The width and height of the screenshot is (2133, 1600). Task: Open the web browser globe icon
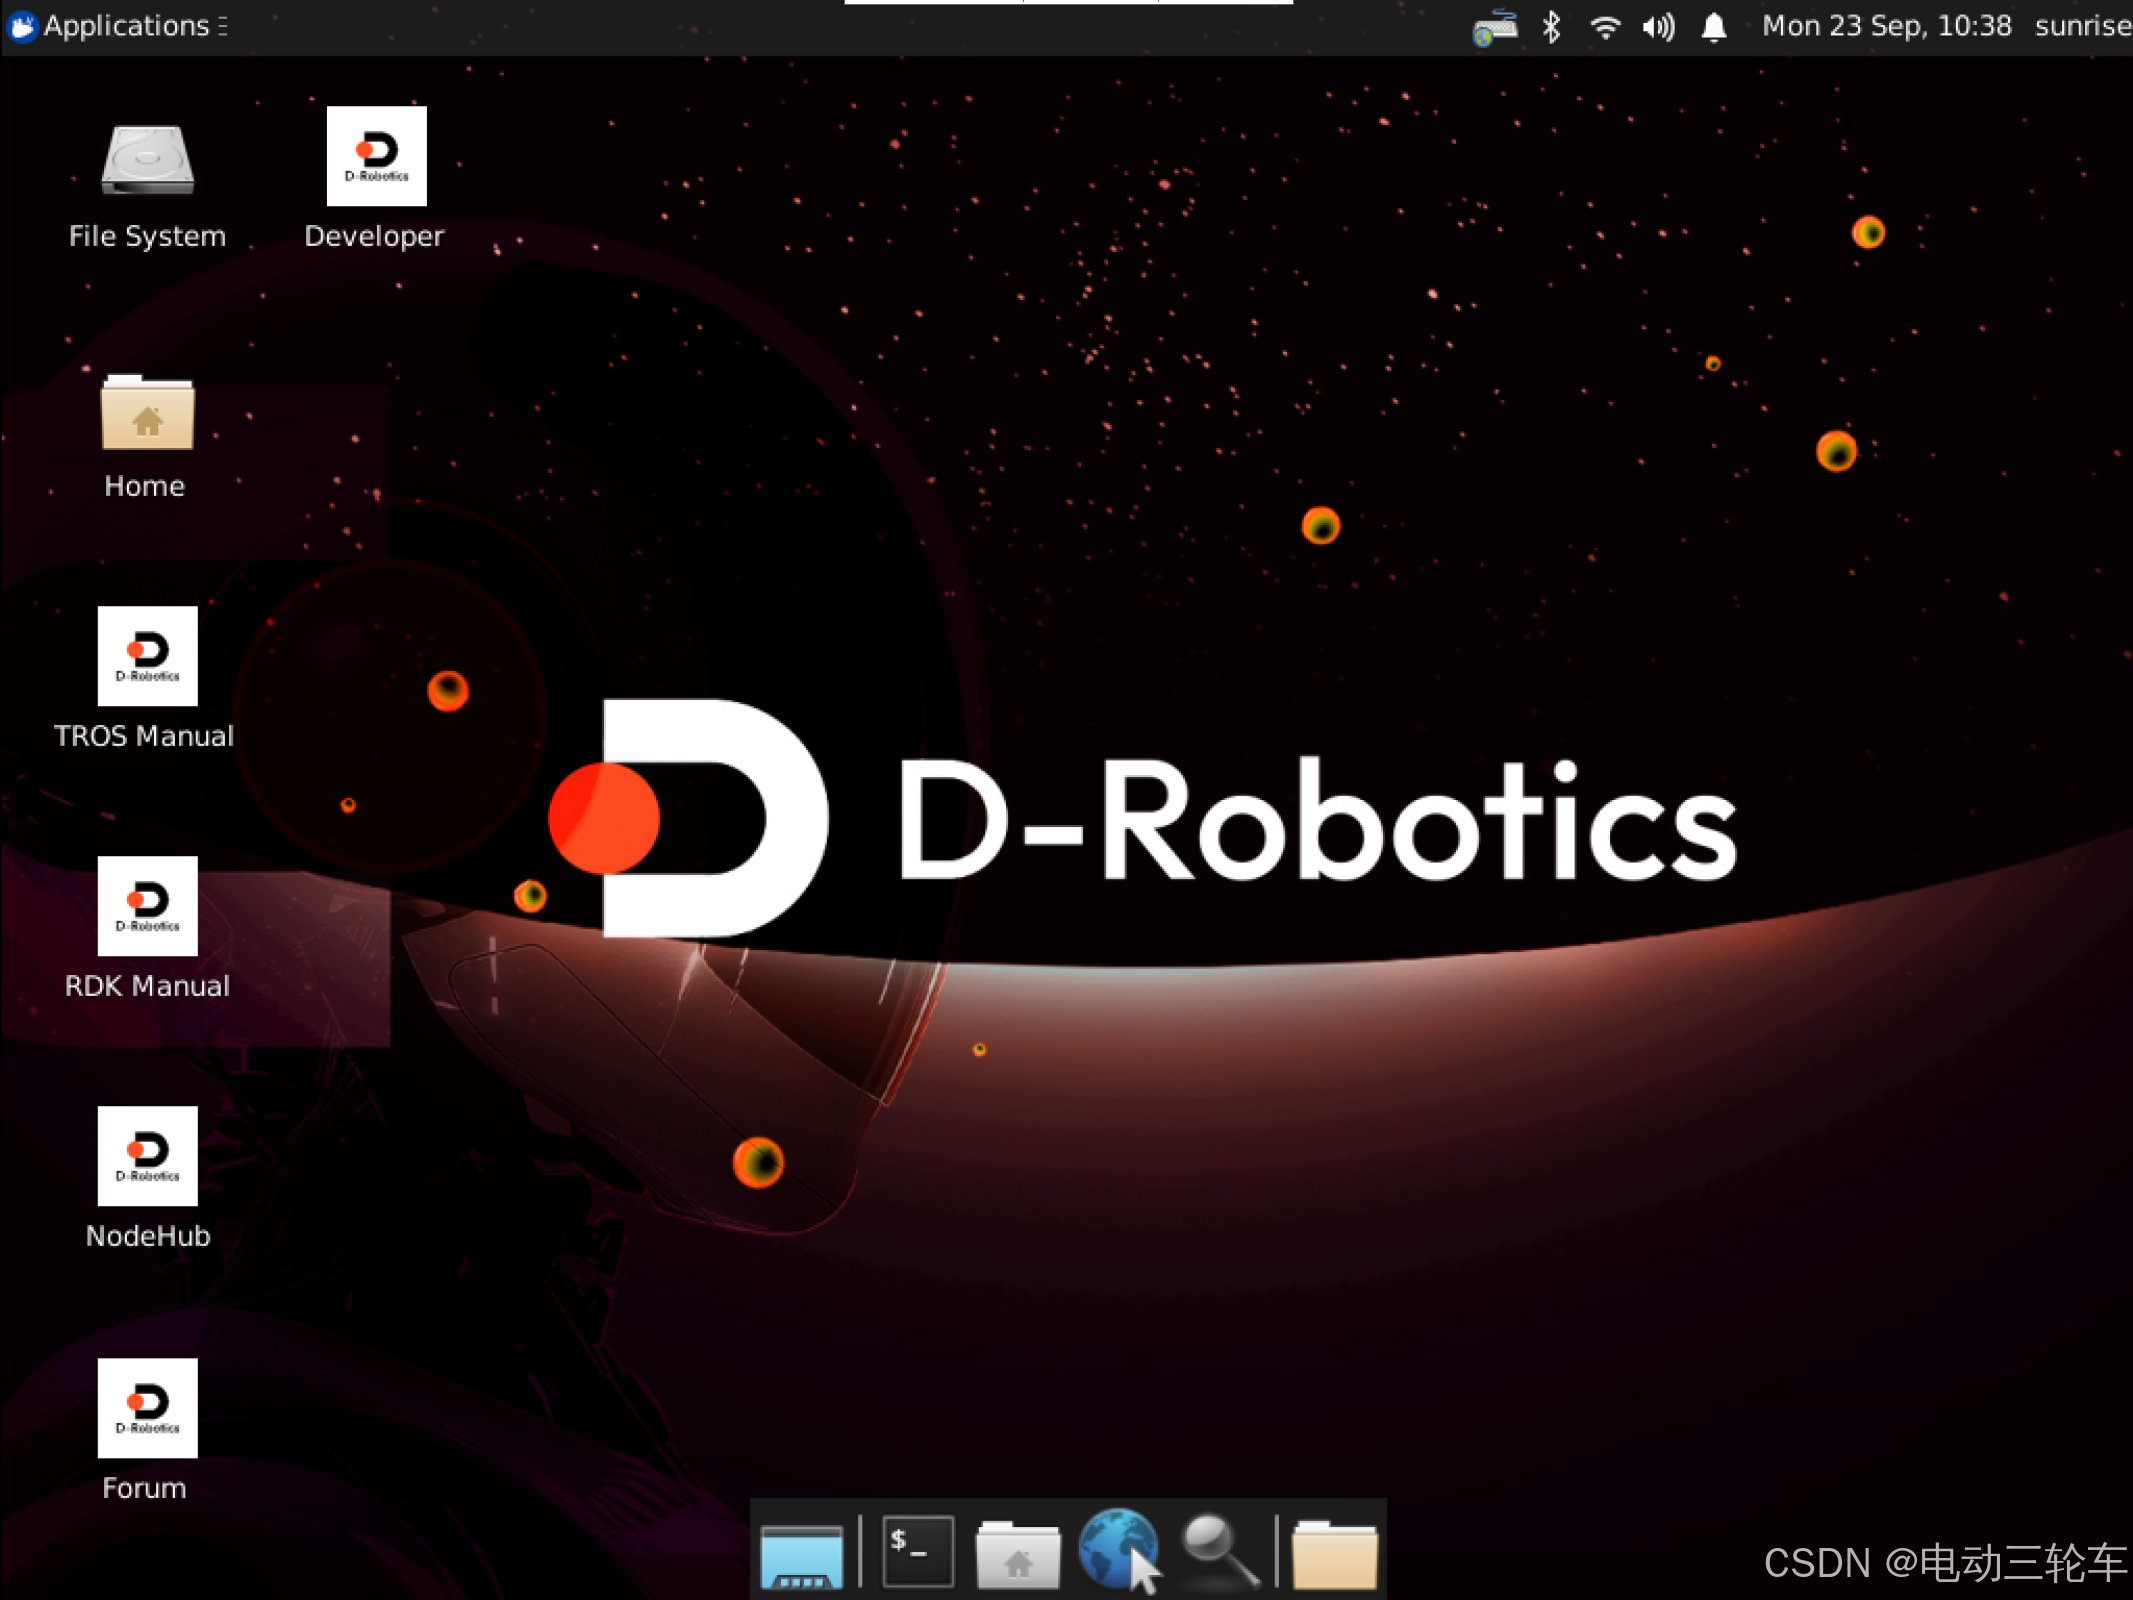[1118, 1549]
